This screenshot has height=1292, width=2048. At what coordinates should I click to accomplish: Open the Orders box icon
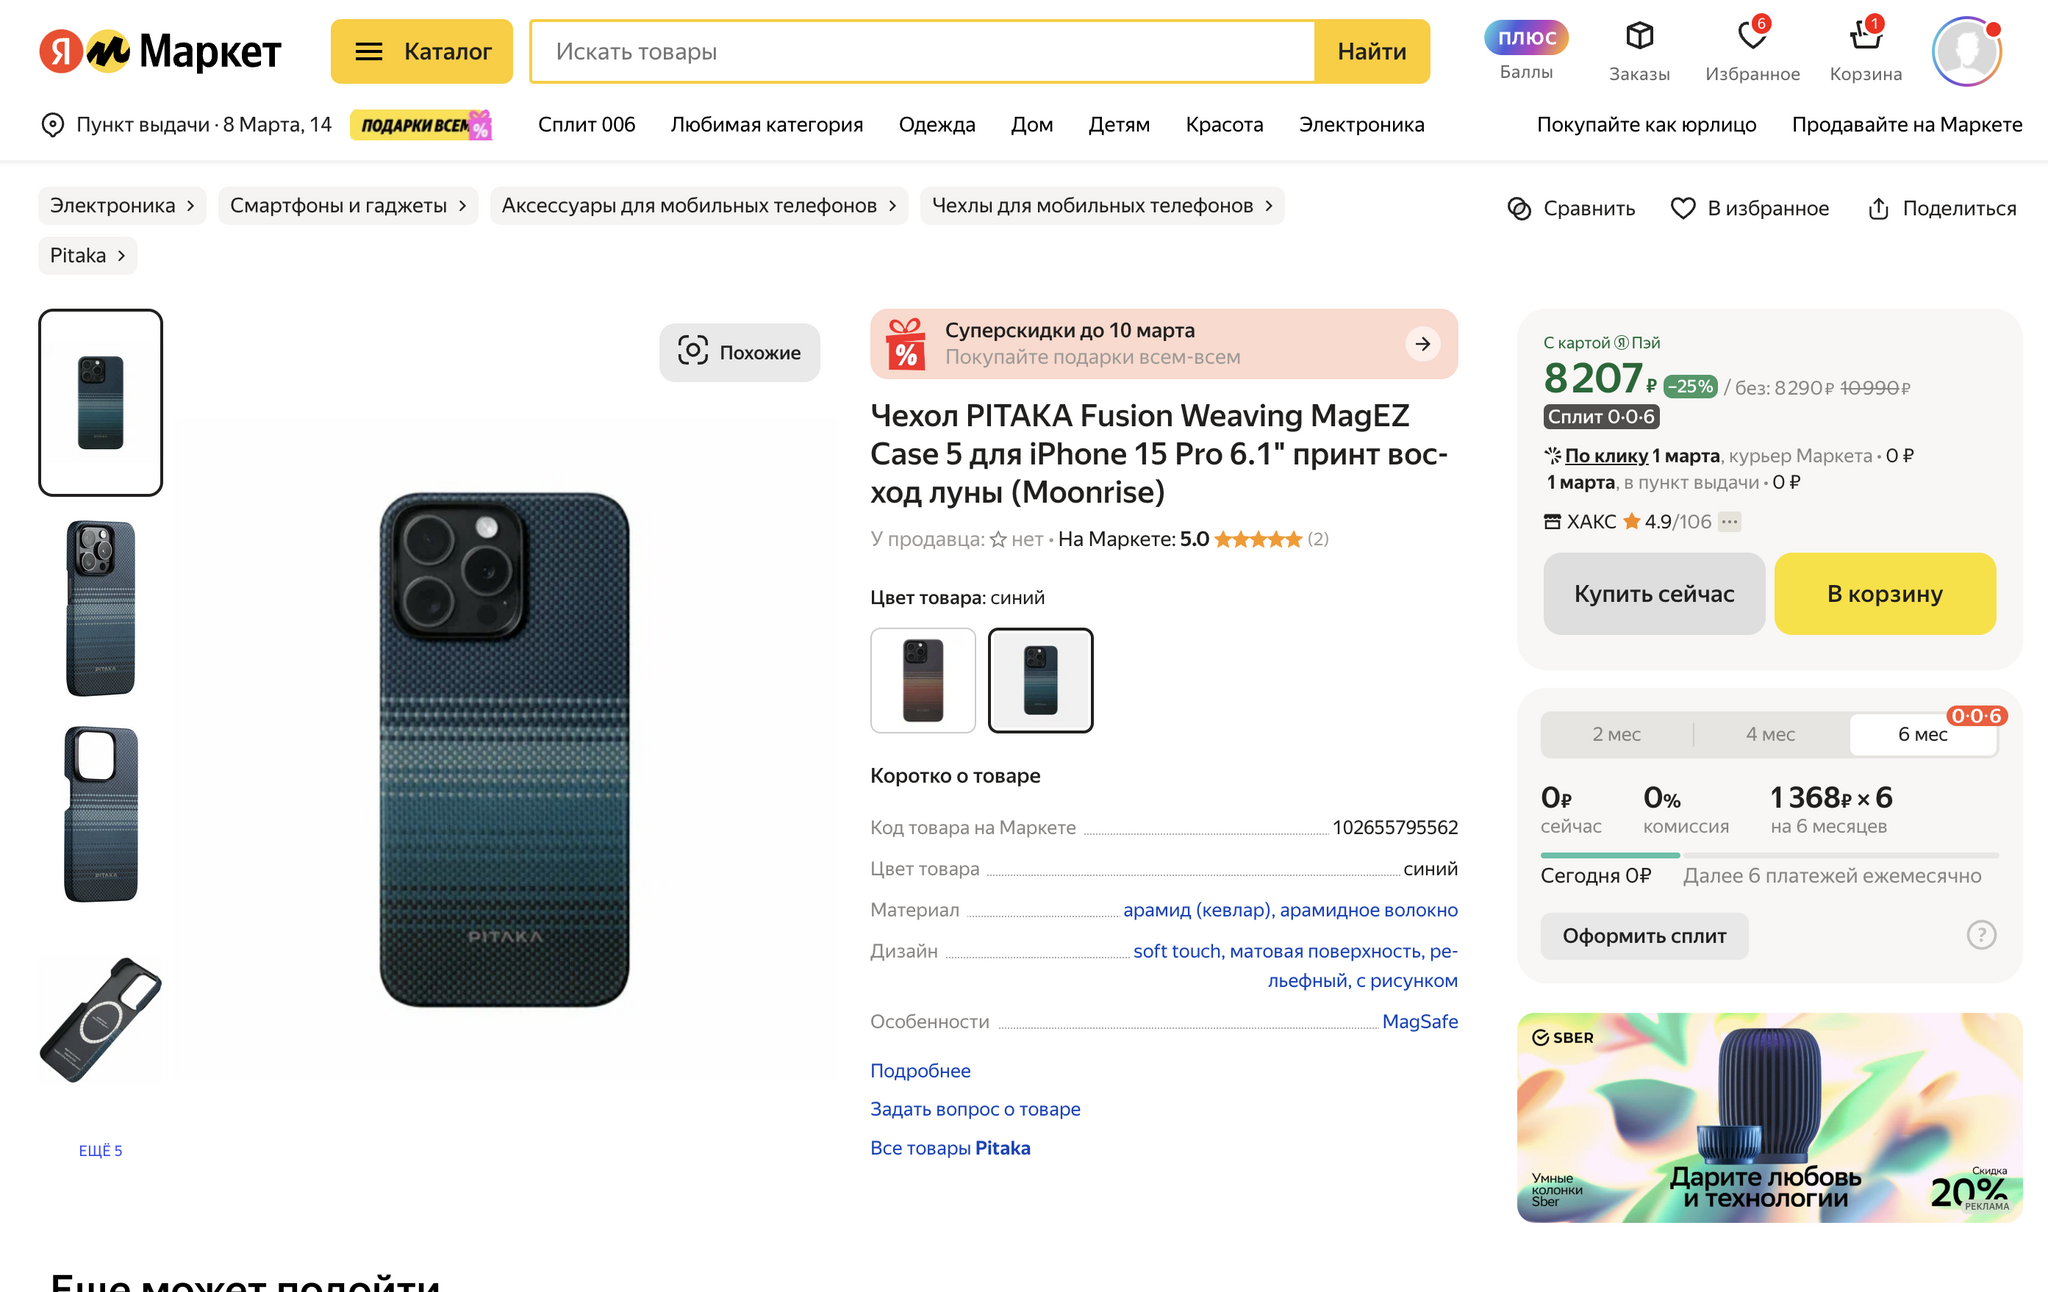[1639, 37]
